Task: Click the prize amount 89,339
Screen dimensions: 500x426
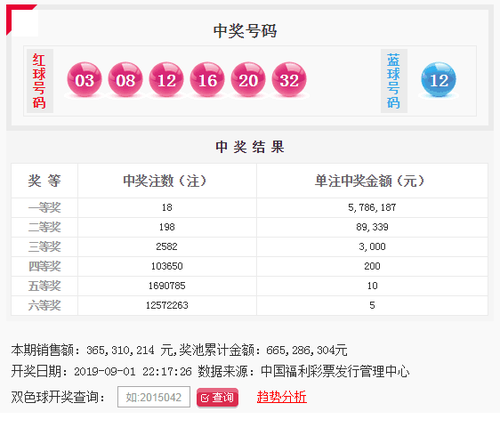Action: coord(372,227)
